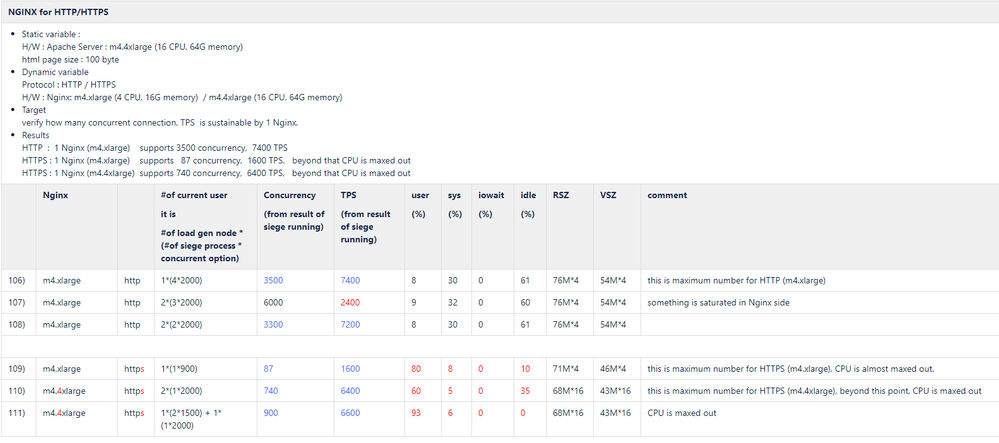
Task: Open the 6400 TPS link in row 110
Action: (350, 390)
